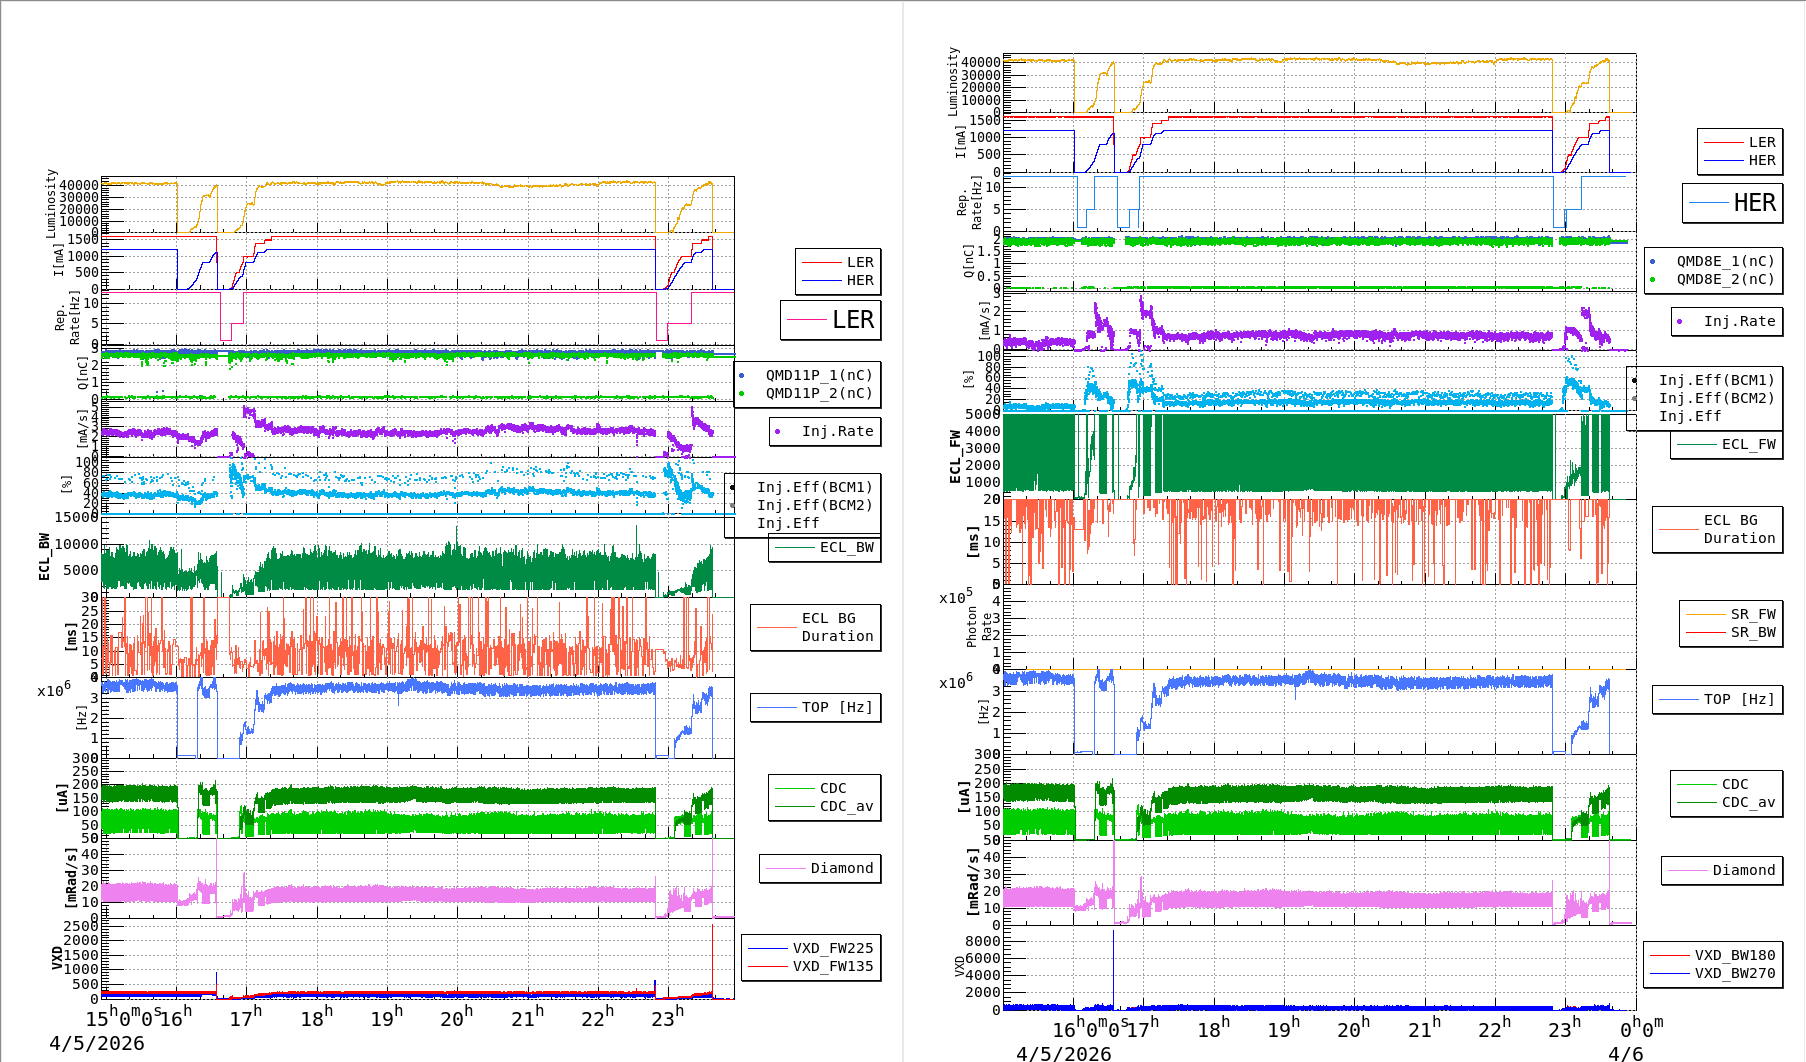Click the SR_BW legend entry

click(1752, 632)
